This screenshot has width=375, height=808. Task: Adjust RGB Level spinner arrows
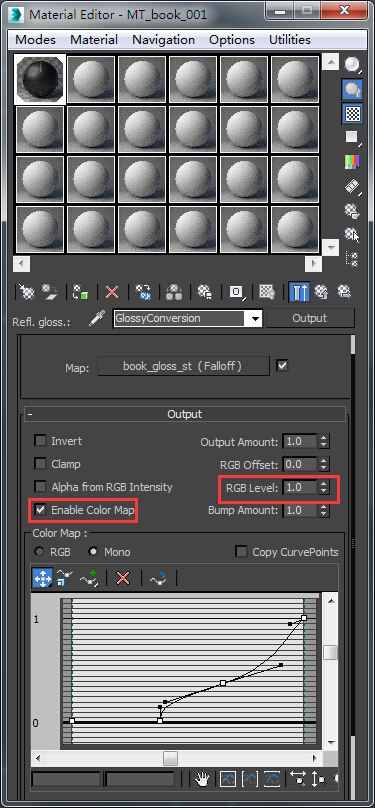[x=323, y=487]
